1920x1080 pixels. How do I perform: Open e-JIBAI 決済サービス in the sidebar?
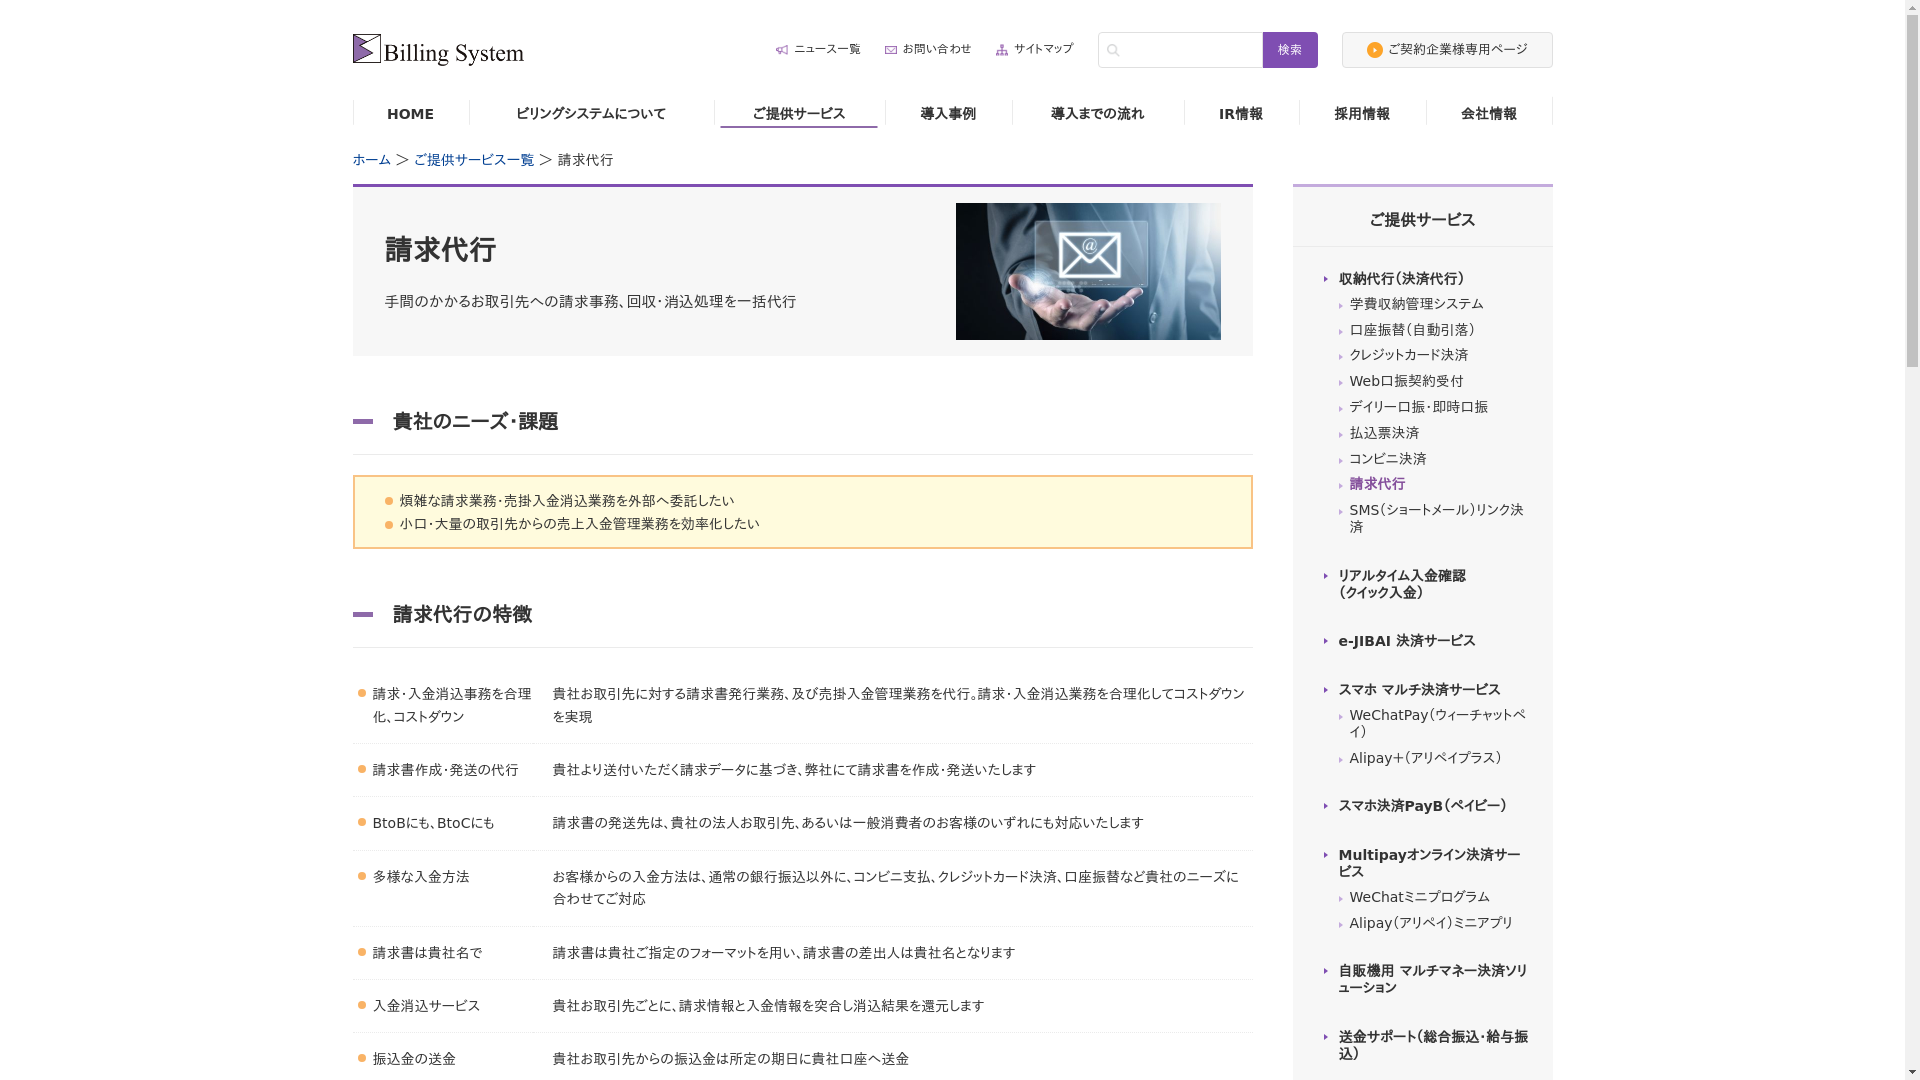click(x=1406, y=641)
